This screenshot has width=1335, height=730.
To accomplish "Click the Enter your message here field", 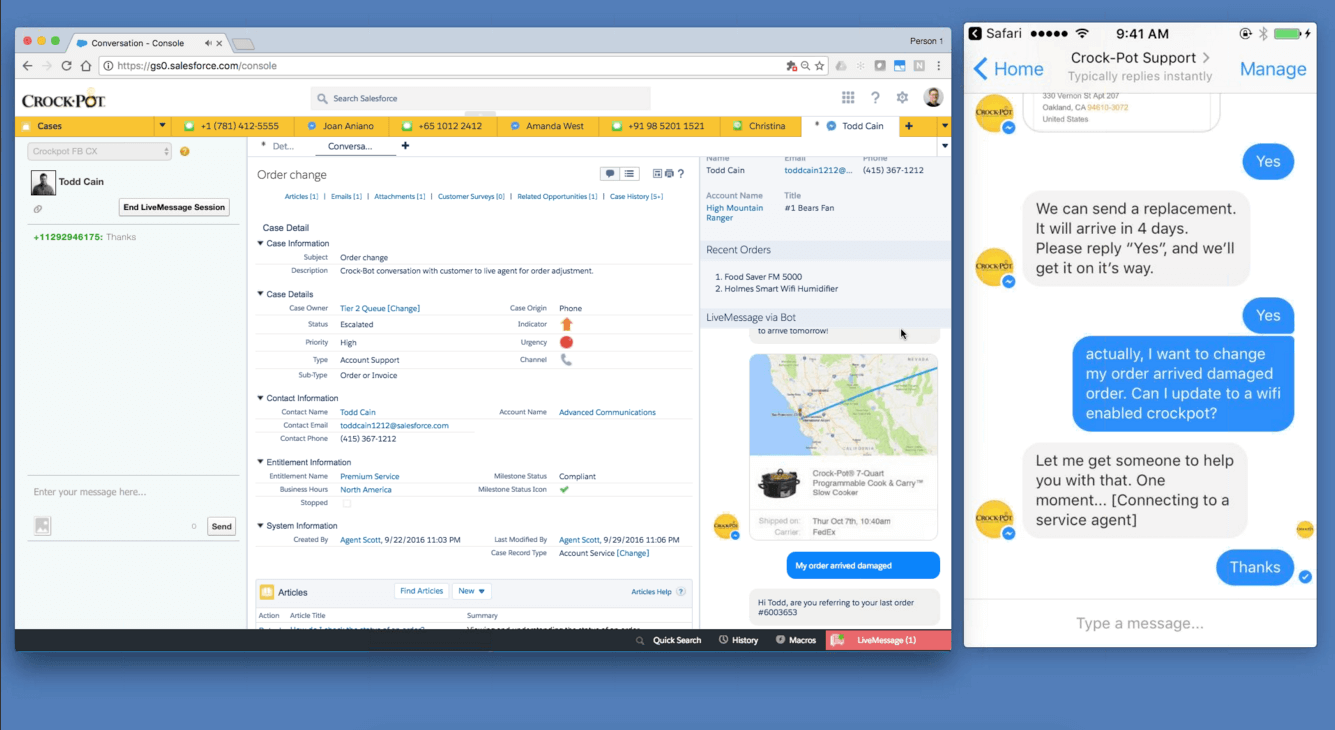I will 132,492.
